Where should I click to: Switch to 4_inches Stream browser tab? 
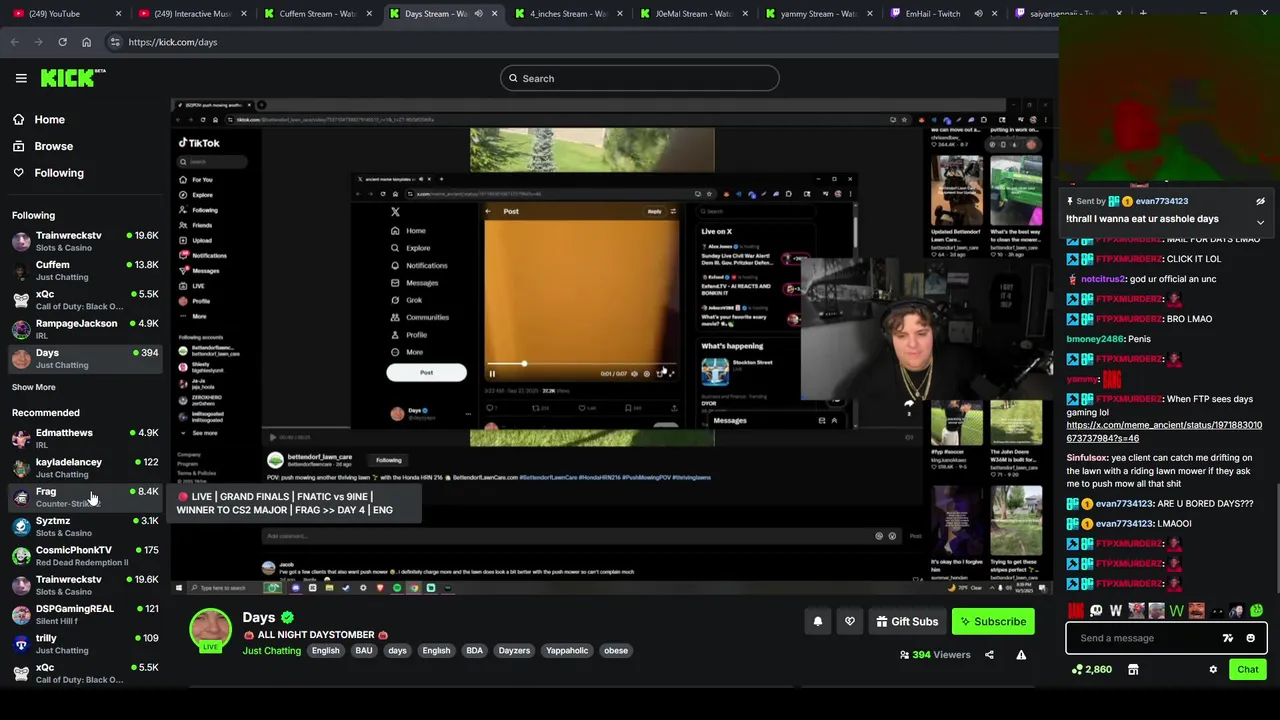coord(568,14)
